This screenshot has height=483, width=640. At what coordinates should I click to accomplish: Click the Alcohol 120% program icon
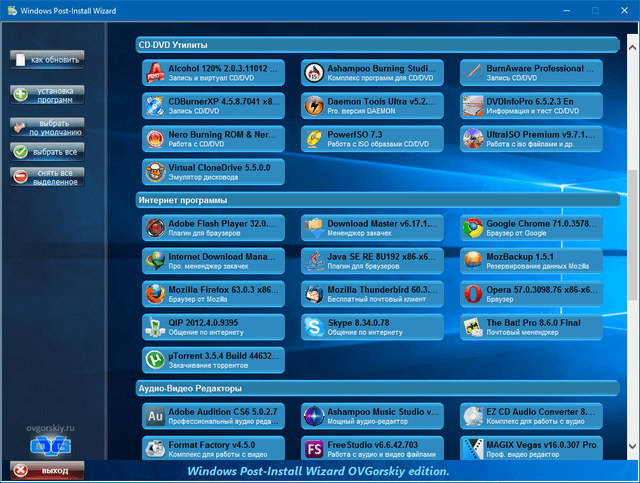tap(156, 73)
